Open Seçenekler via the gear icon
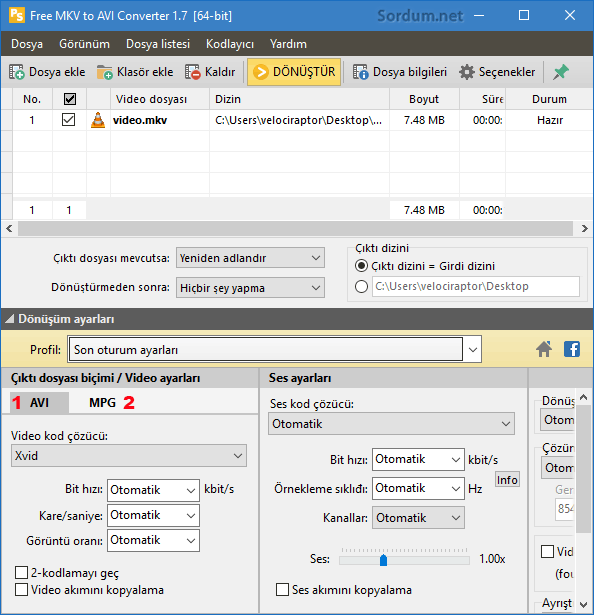This screenshot has width=594, height=615. pos(466,72)
